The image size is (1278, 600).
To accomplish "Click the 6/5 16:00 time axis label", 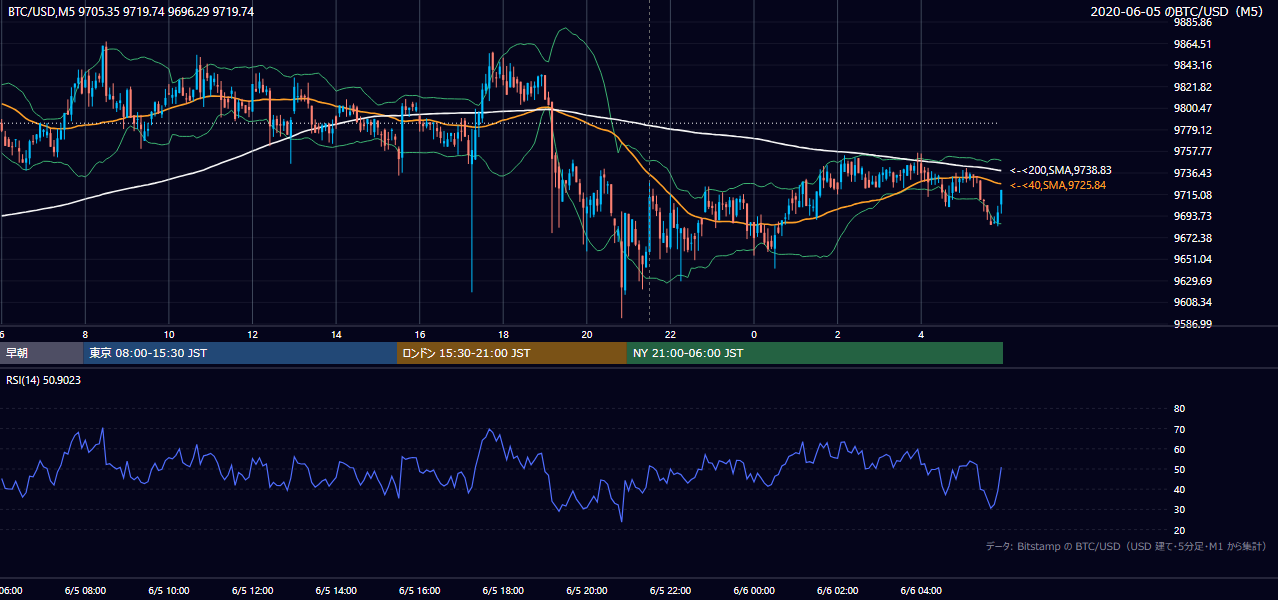I will point(419,591).
